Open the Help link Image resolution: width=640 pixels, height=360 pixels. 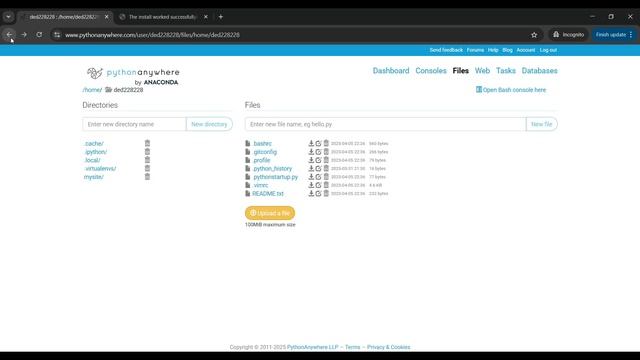point(493,50)
